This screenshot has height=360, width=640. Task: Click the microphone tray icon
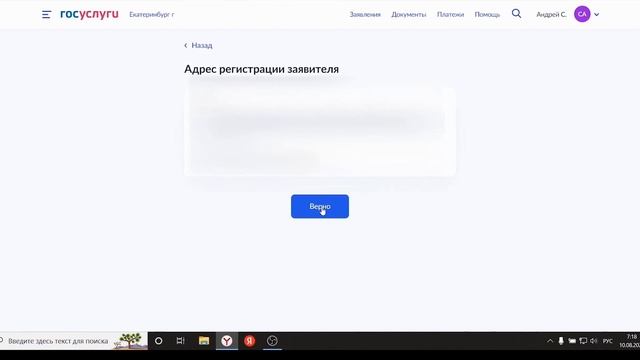(561, 341)
